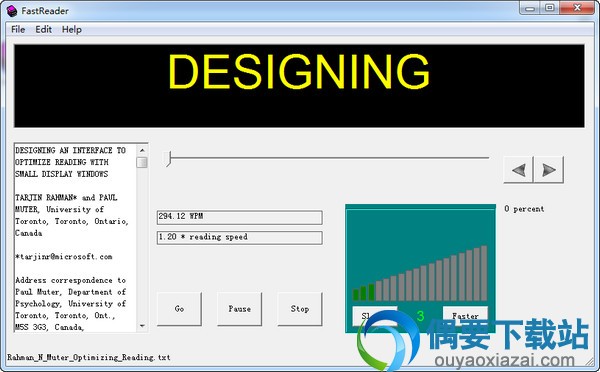Viewport: 600px width, 372px height.
Task: Click the Stop button
Action: point(300,309)
